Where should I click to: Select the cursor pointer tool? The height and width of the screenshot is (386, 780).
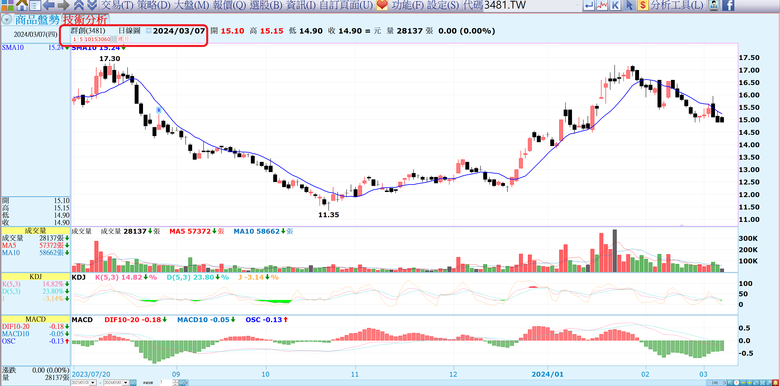click(629, 5)
